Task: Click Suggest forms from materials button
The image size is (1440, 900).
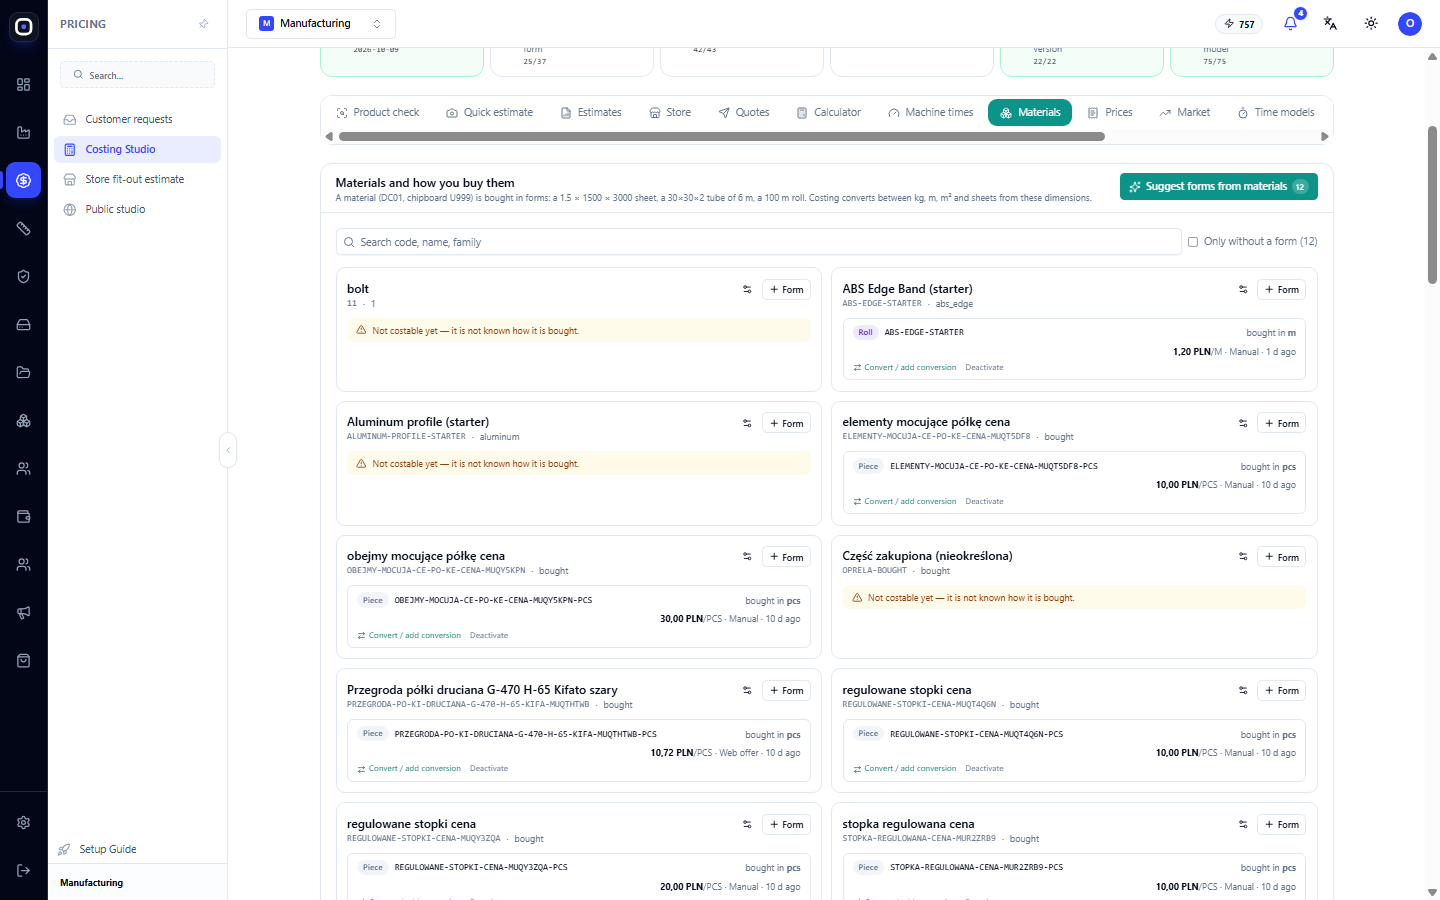Action: click(1218, 187)
